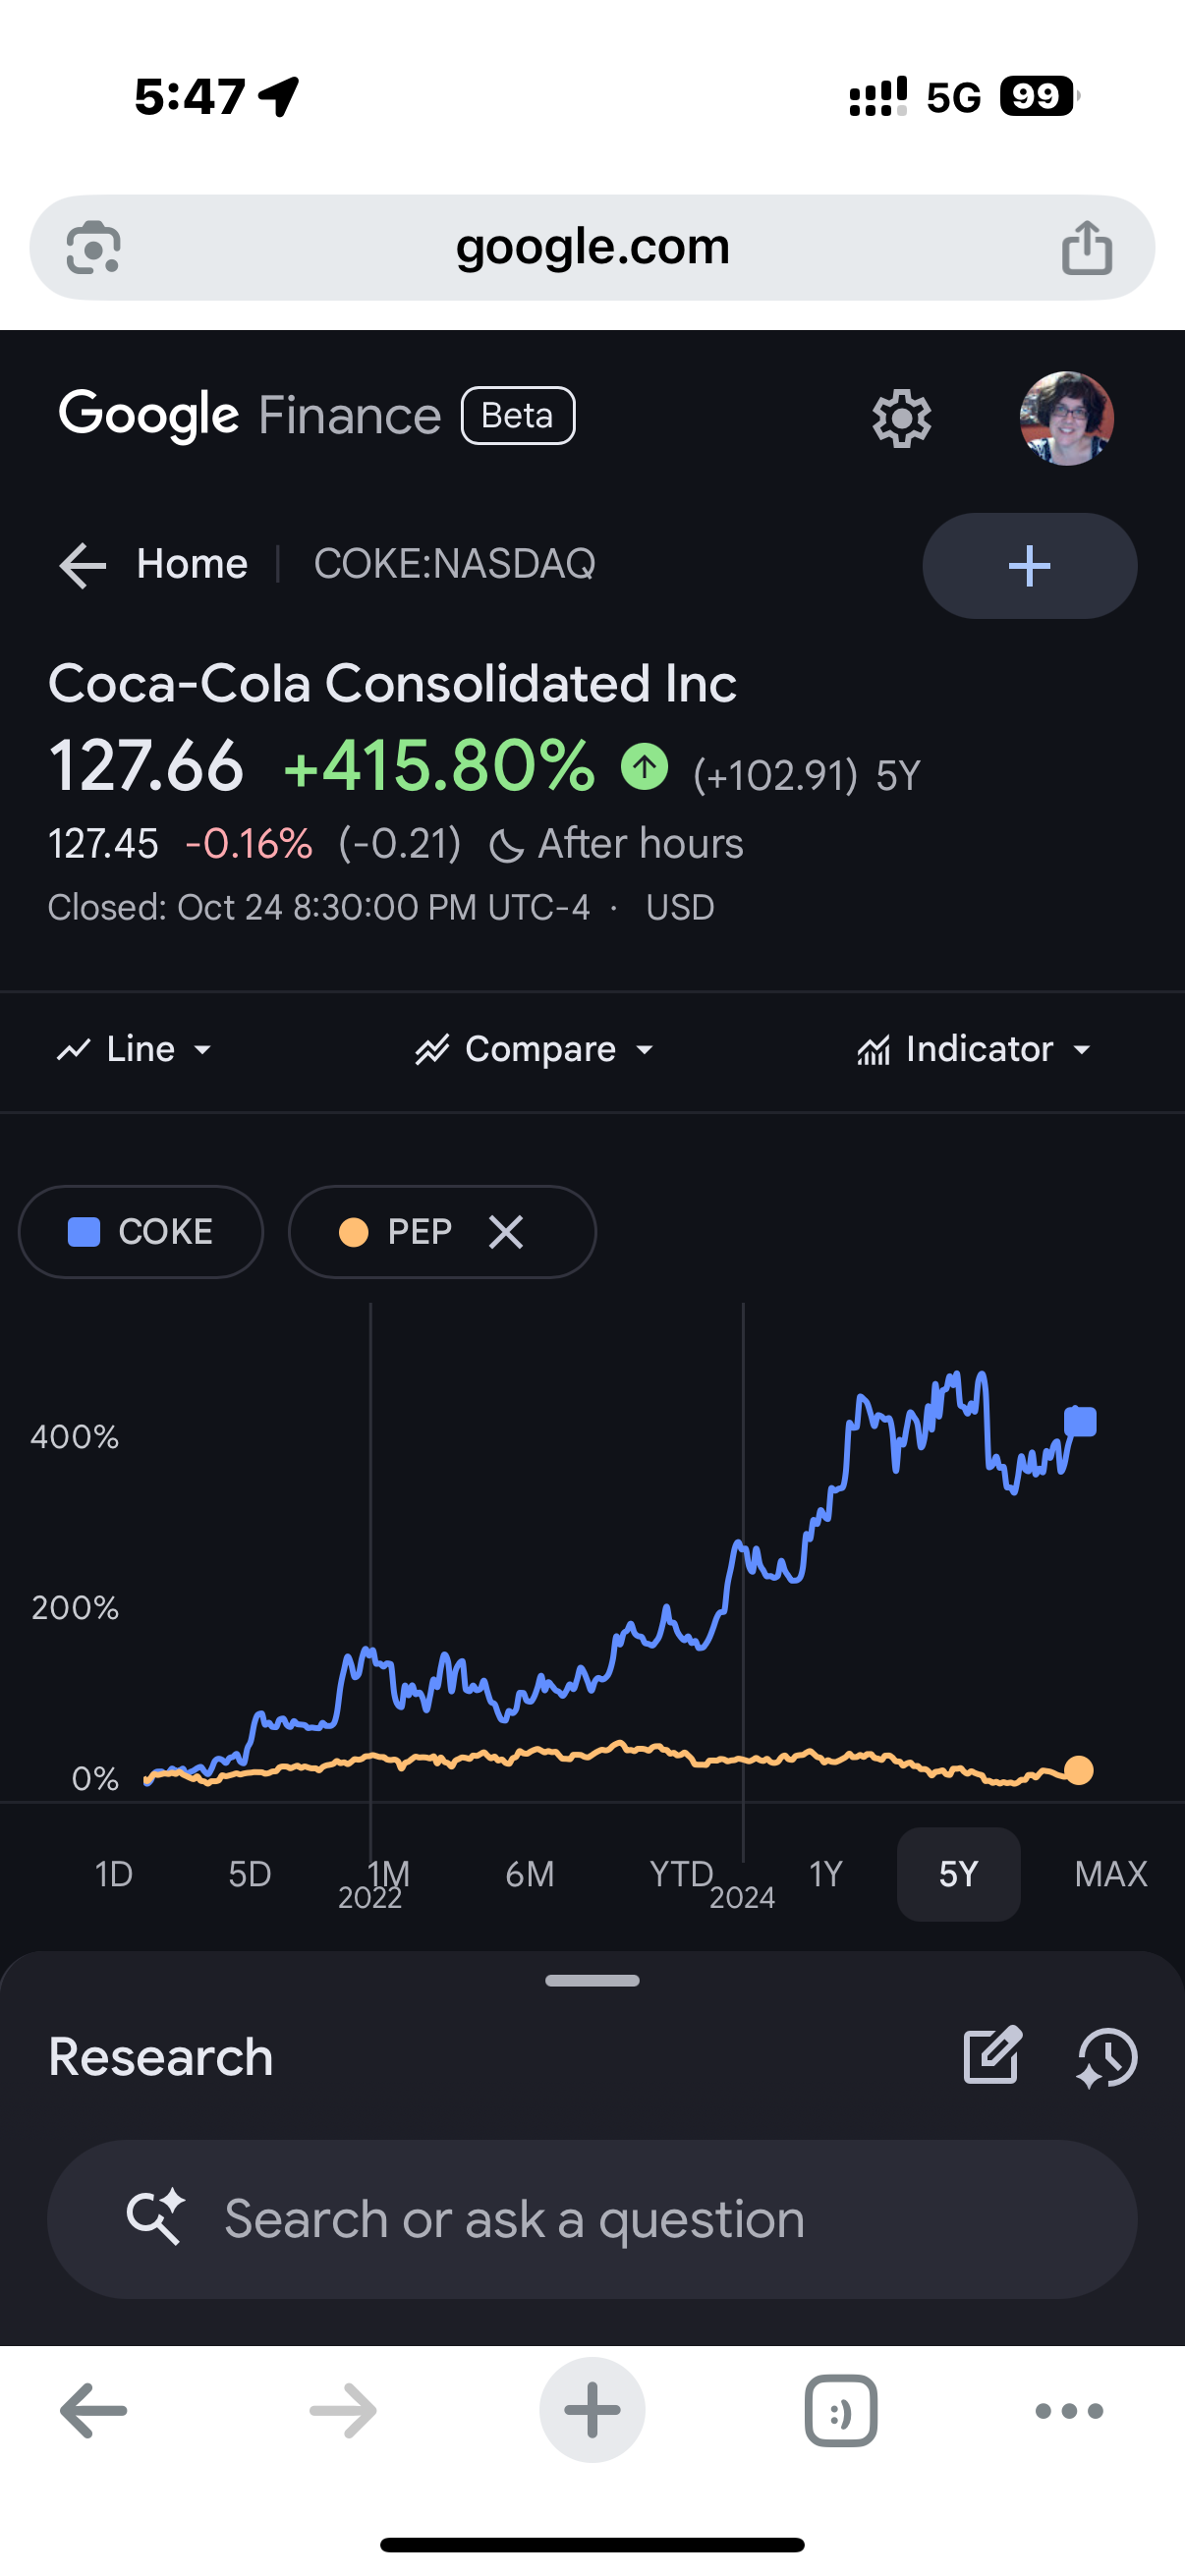Add COKE to watchlist with plus button
The image size is (1185, 2576).
[x=1029, y=566]
